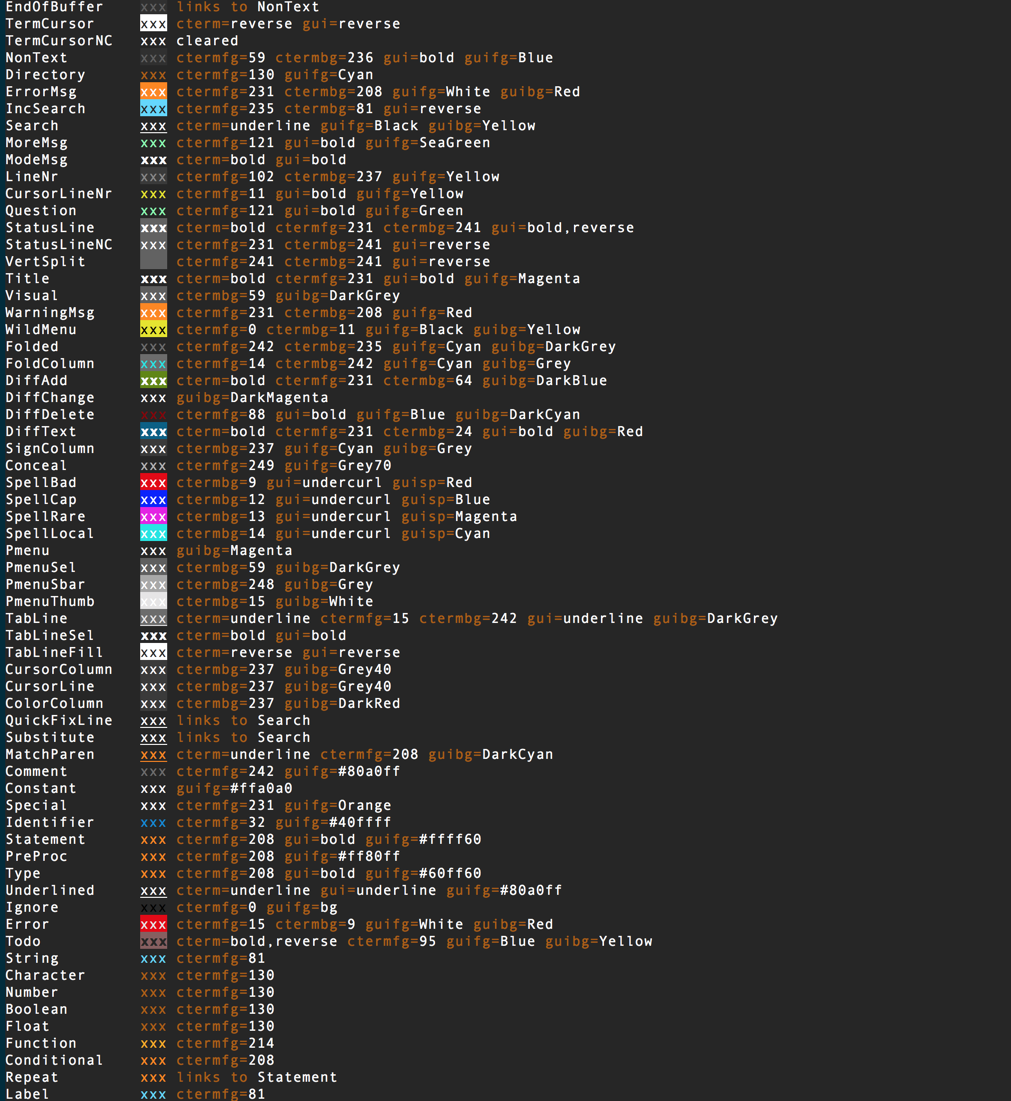Click the StatusLineNC group name
The image size is (1011, 1101).
point(59,244)
